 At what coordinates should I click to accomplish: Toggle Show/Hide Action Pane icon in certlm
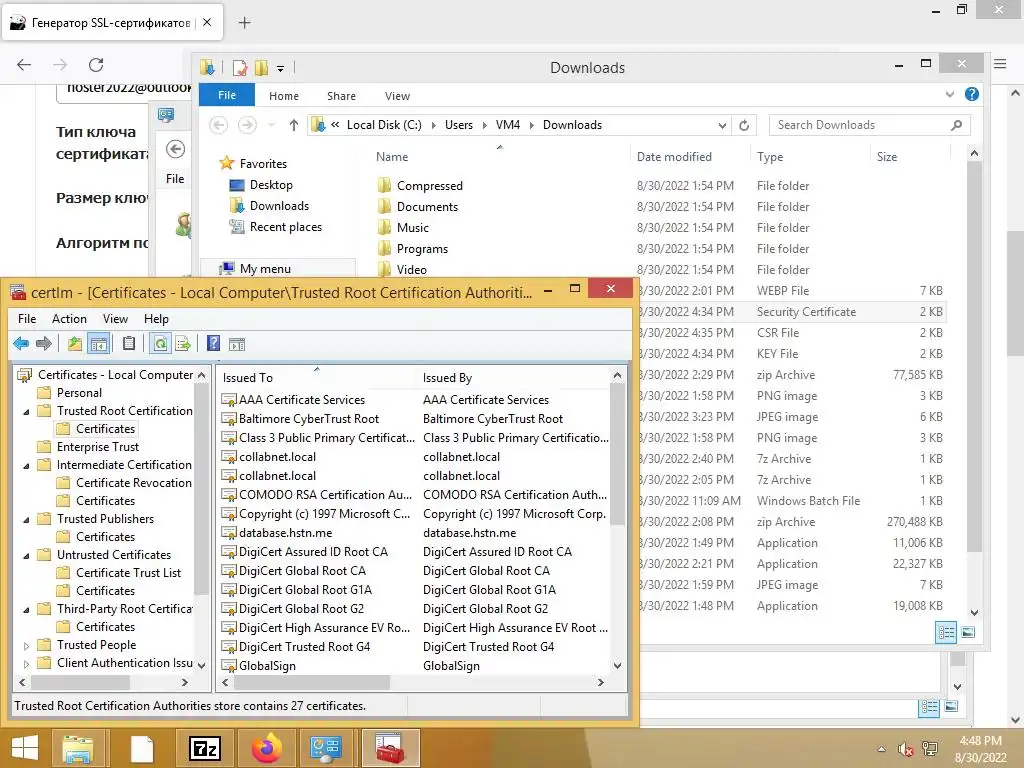[237, 344]
